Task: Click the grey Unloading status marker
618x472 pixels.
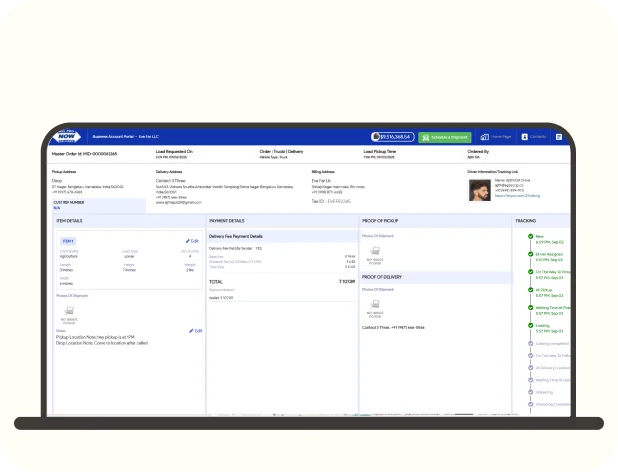Action: (x=529, y=391)
